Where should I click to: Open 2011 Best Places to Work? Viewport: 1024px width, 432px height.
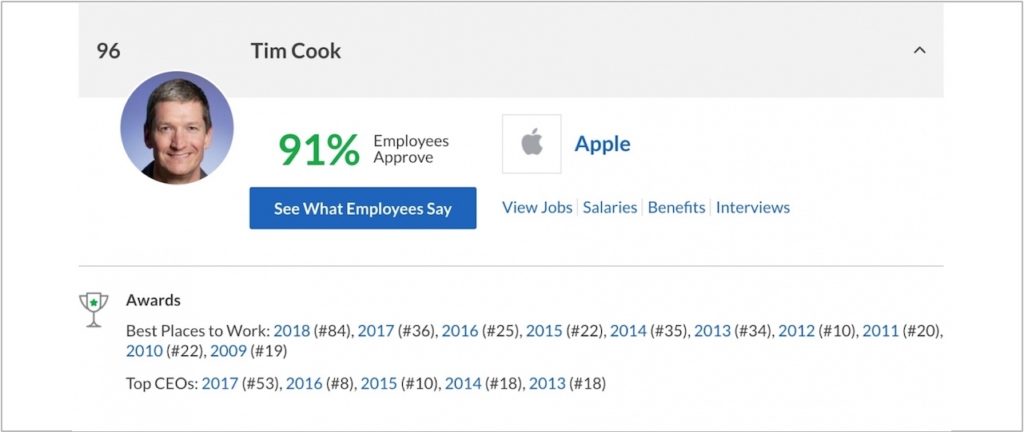tap(881, 330)
